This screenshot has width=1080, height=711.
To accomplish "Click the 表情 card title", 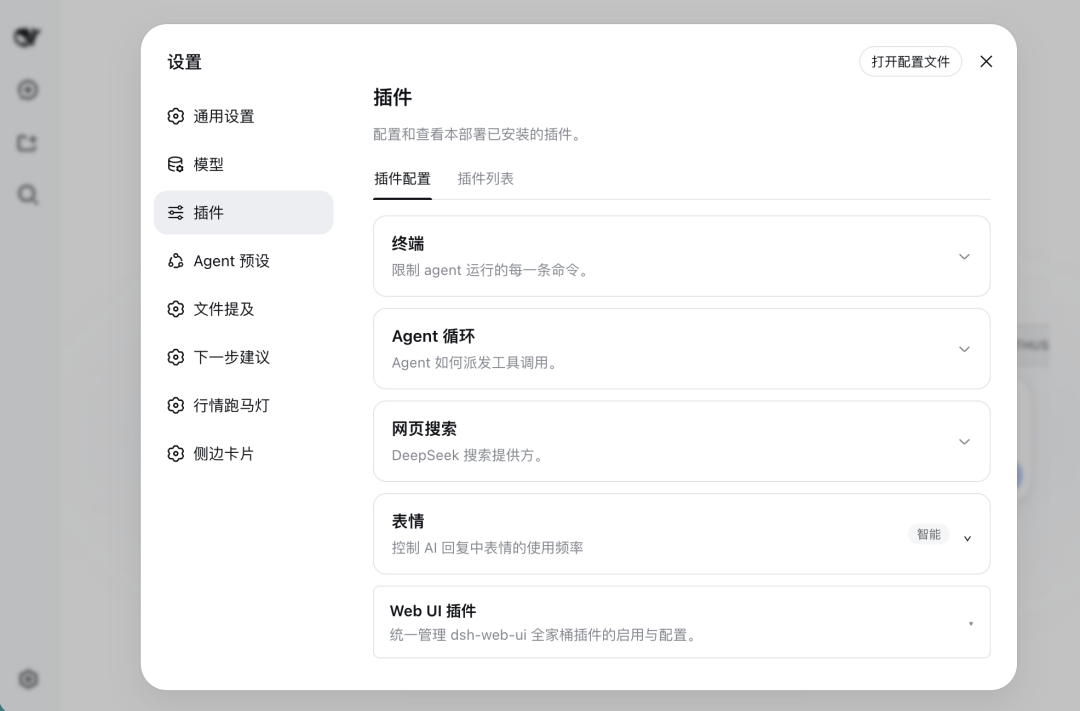I will click(x=408, y=522).
